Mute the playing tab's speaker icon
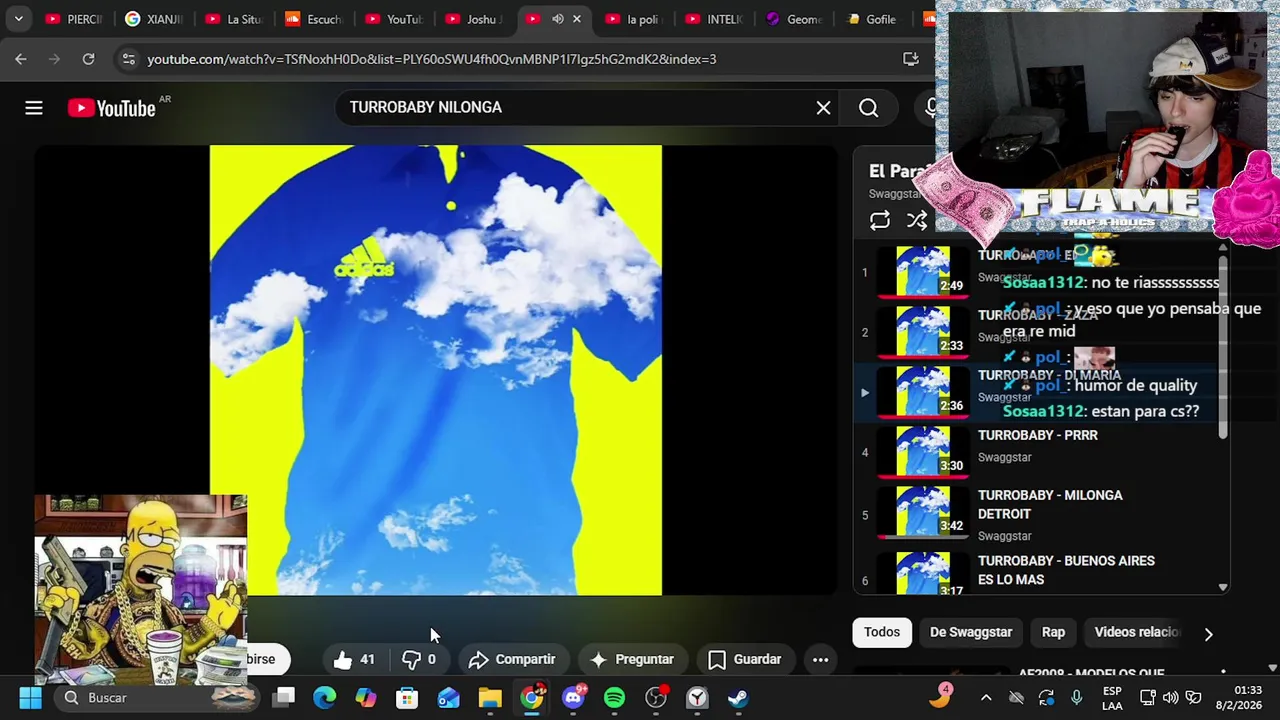1280x720 pixels. coord(558,19)
